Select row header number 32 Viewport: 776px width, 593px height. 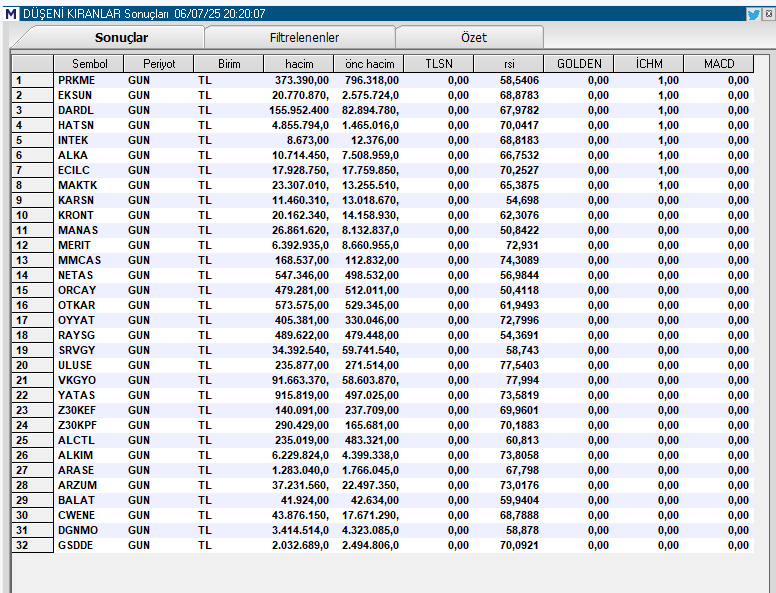33,545
